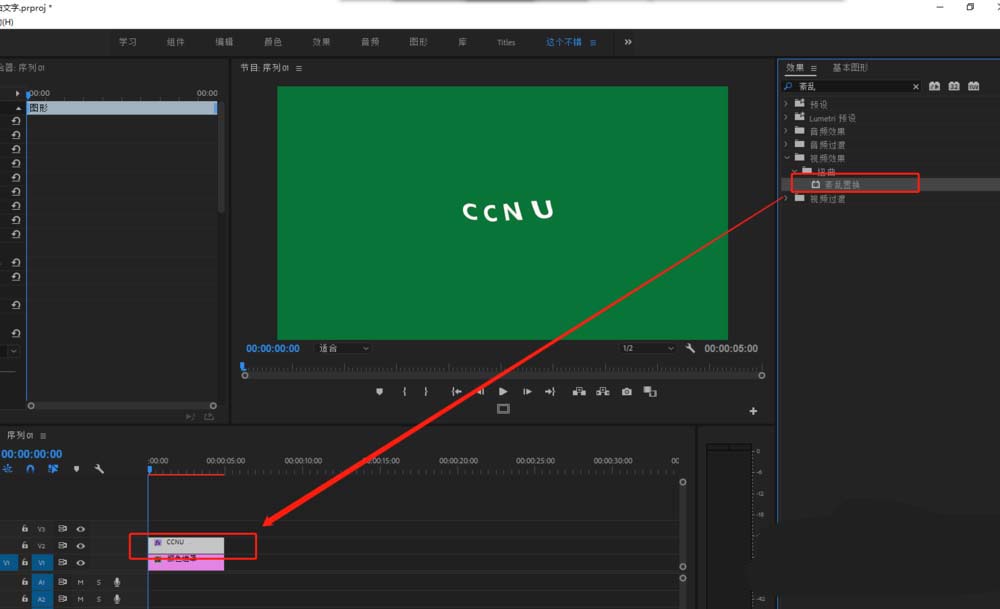Solo the A2 track with the S button

(x=99, y=599)
